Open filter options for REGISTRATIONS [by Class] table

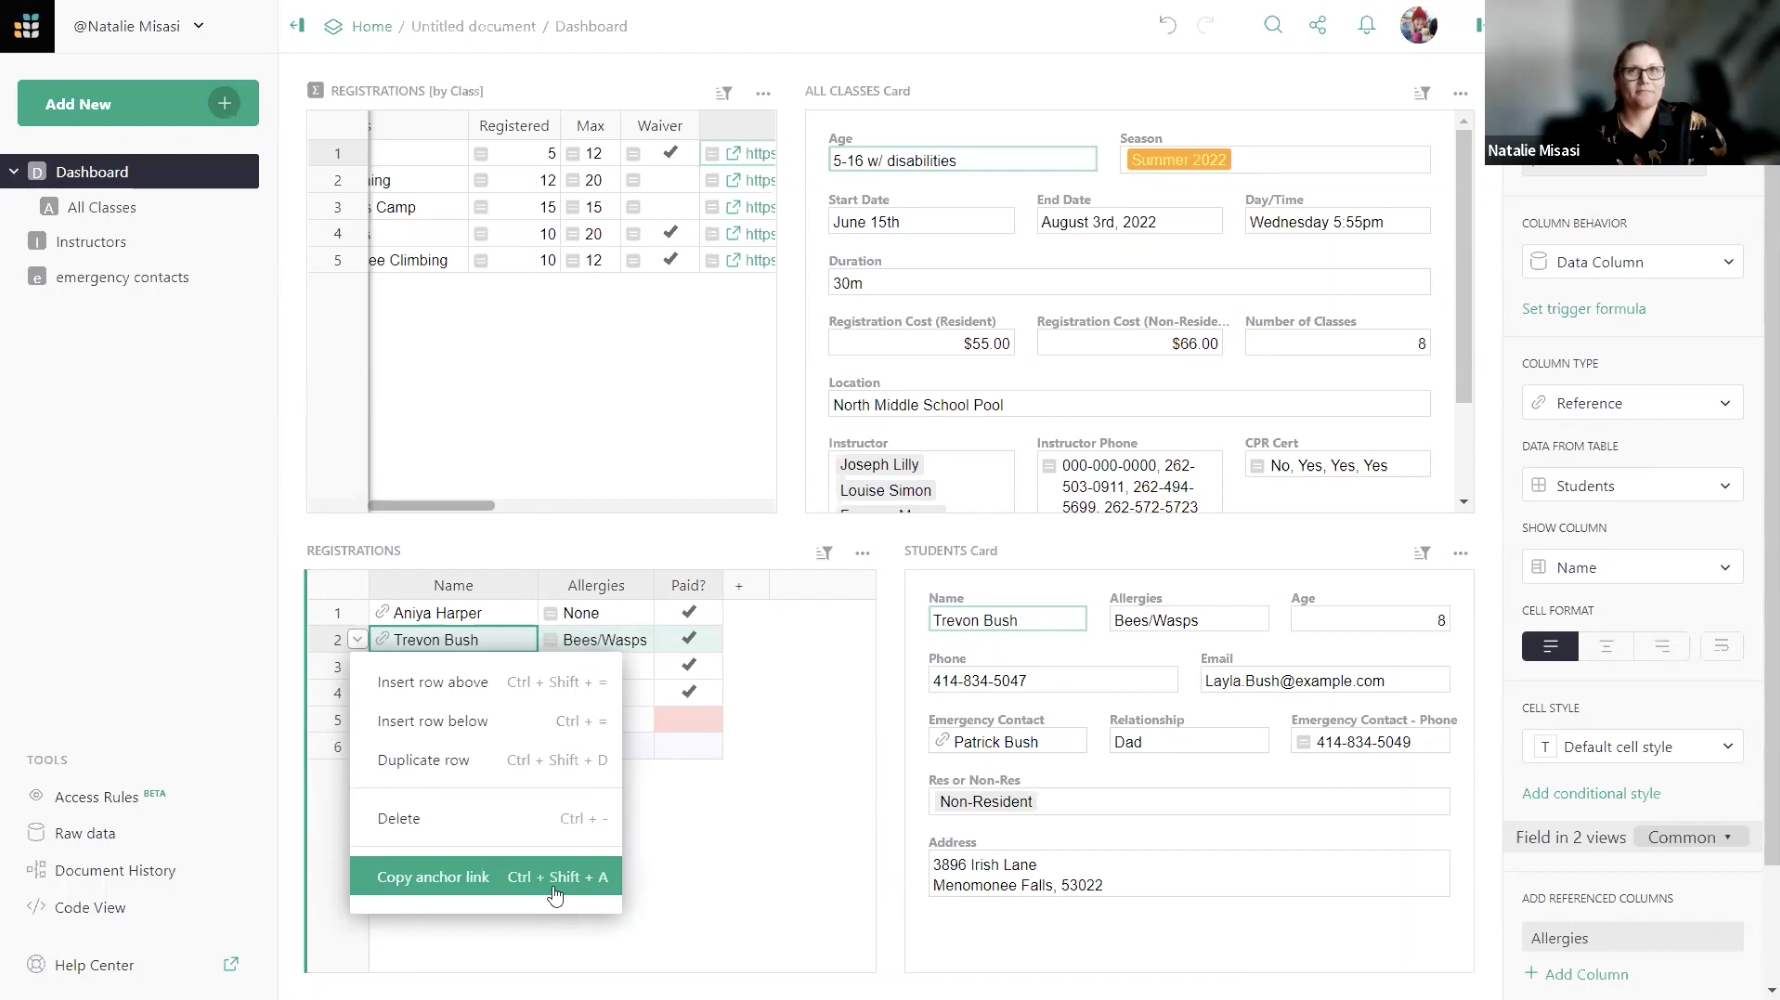click(724, 92)
